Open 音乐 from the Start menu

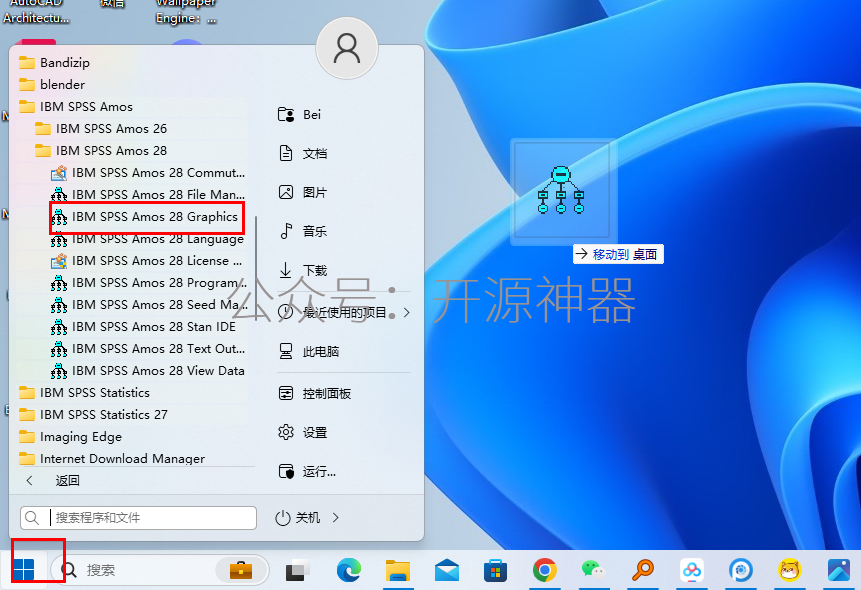click(303, 231)
